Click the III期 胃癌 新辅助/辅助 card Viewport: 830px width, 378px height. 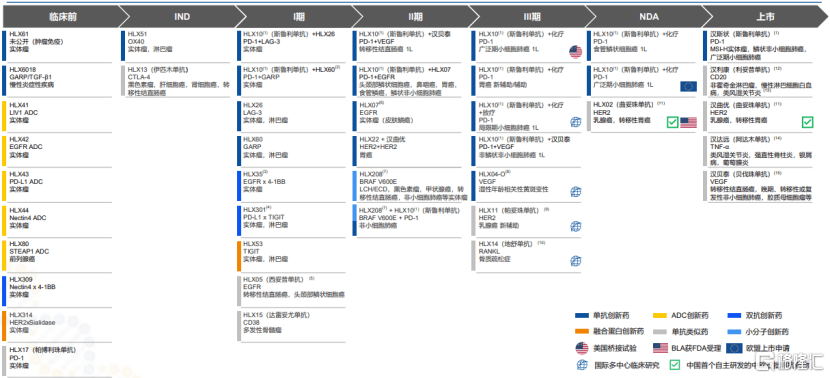(527, 80)
